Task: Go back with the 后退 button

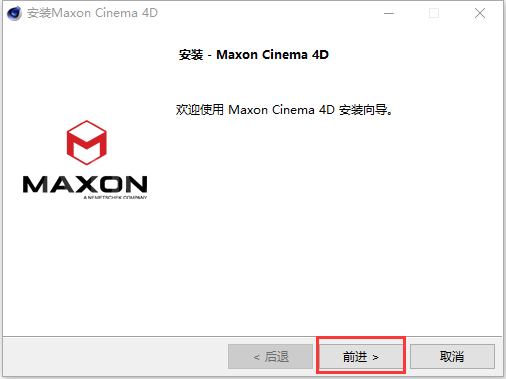Action: (270, 356)
